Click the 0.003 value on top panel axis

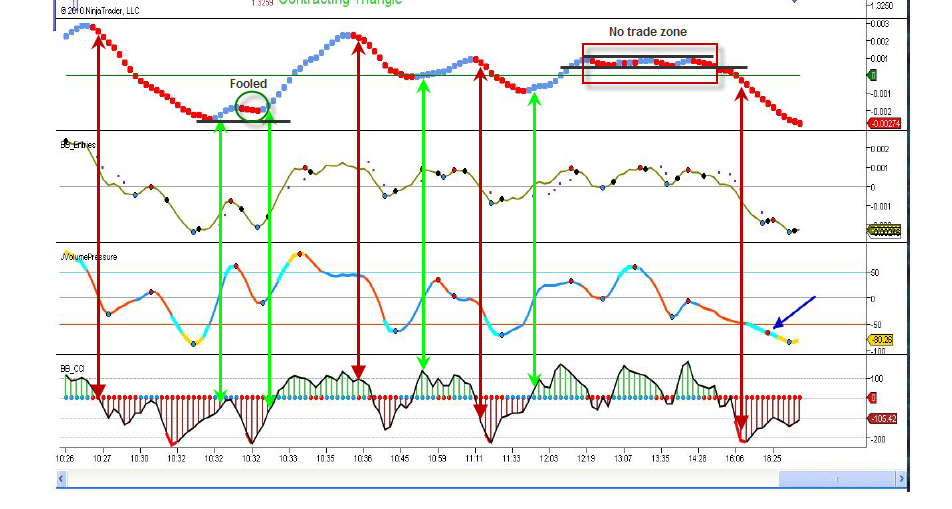[880, 24]
